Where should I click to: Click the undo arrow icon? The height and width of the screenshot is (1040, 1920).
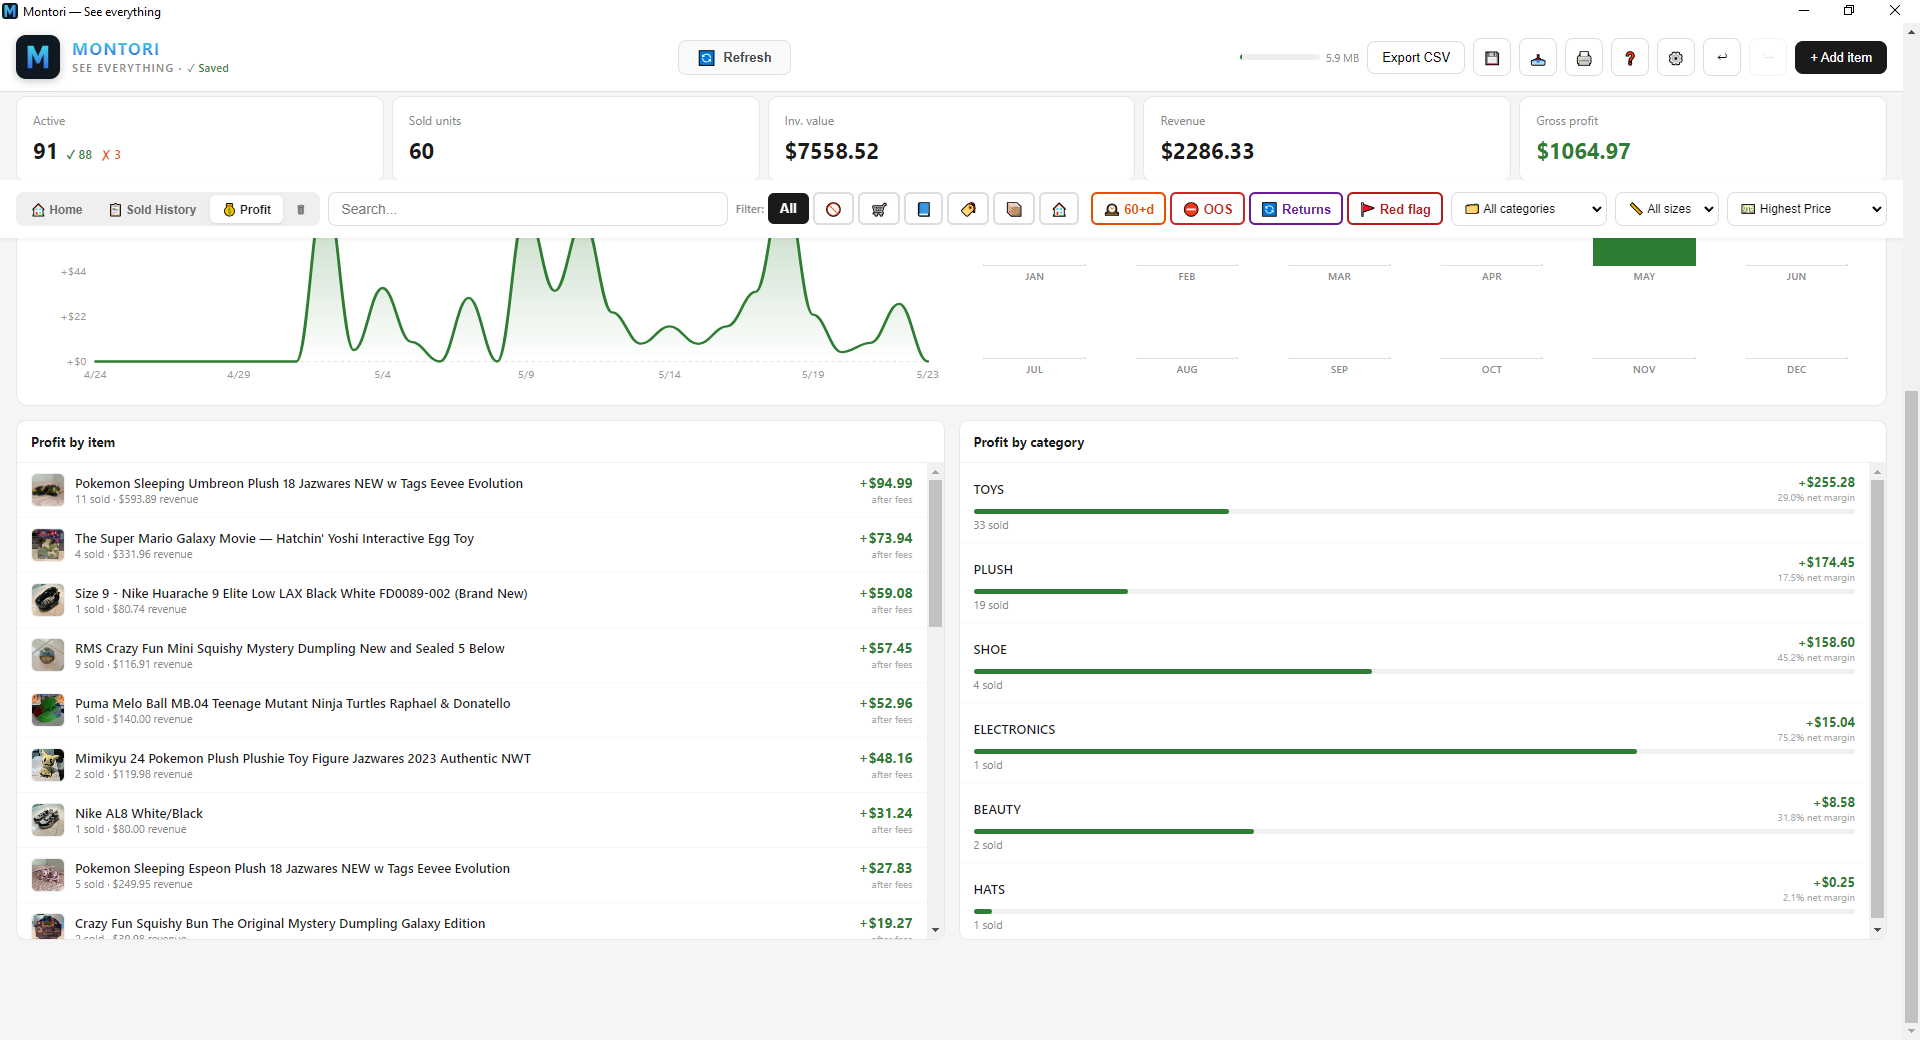pyautogui.click(x=1722, y=58)
